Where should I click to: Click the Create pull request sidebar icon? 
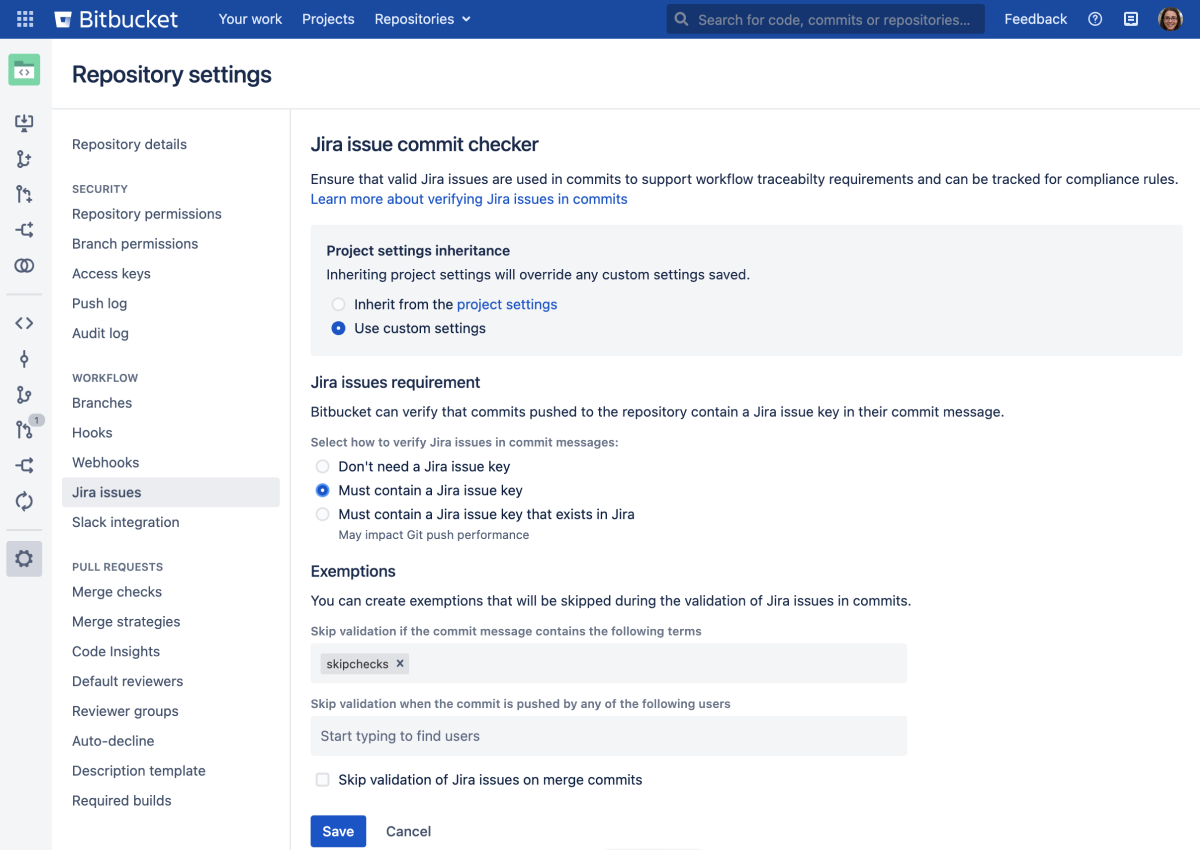click(24, 194)
